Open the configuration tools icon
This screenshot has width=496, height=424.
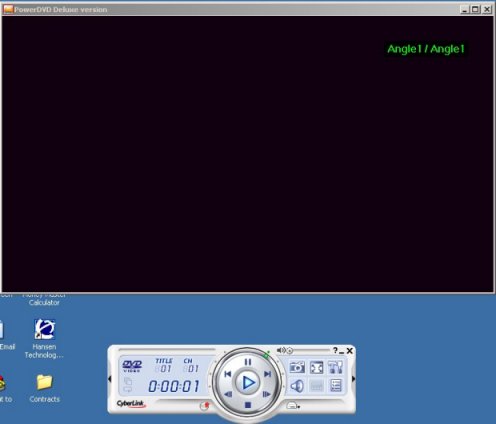pyautogui.click(x=336, y=367)
